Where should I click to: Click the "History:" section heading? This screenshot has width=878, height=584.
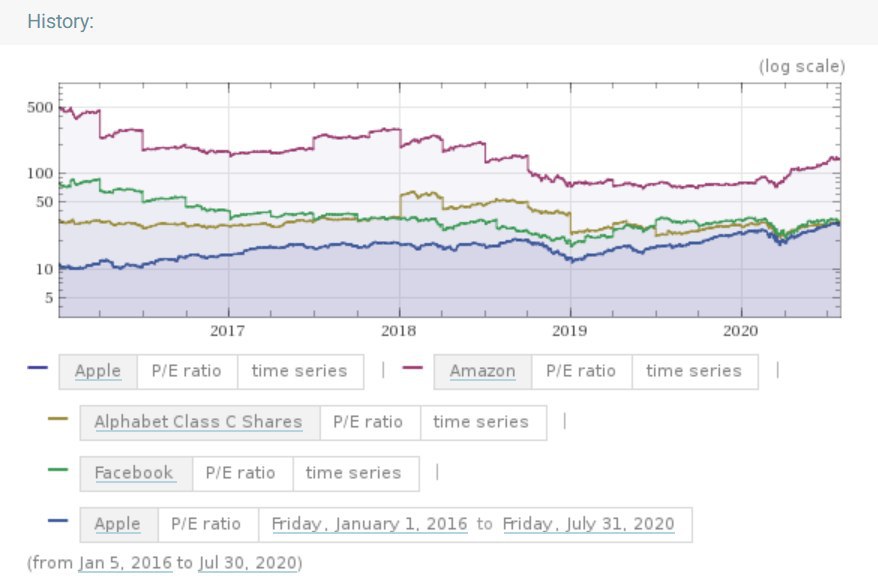pyautogui.click(x=60, y=22)
